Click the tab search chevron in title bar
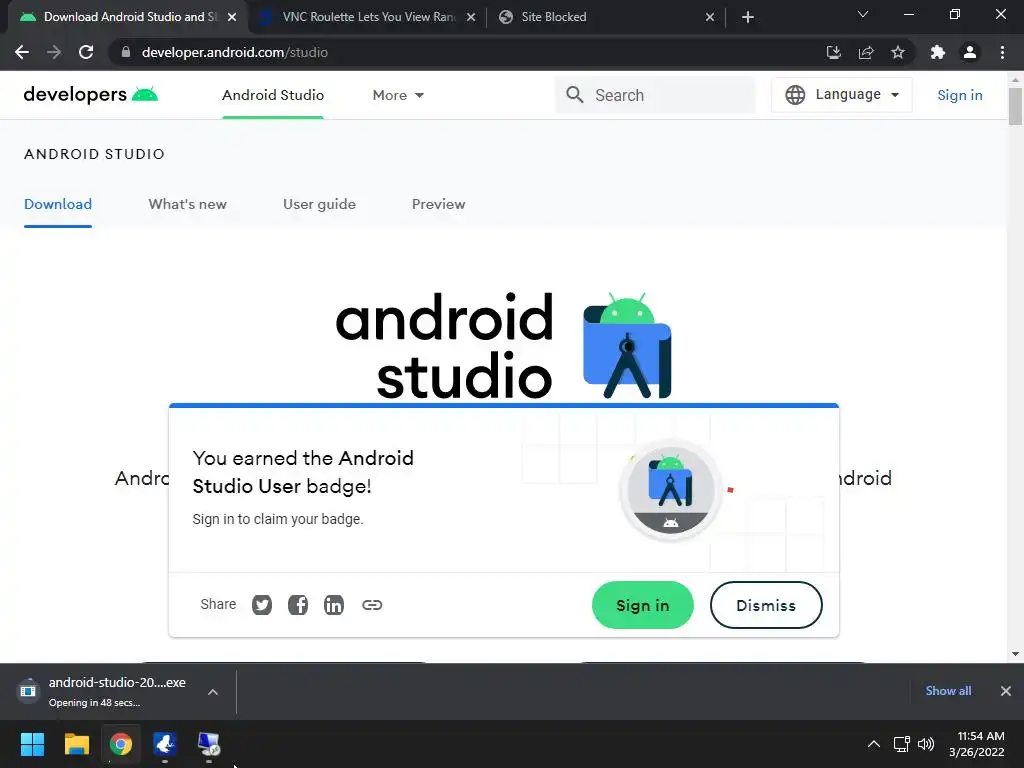This screenshot has height=768, width=1024. coord(863,14)
